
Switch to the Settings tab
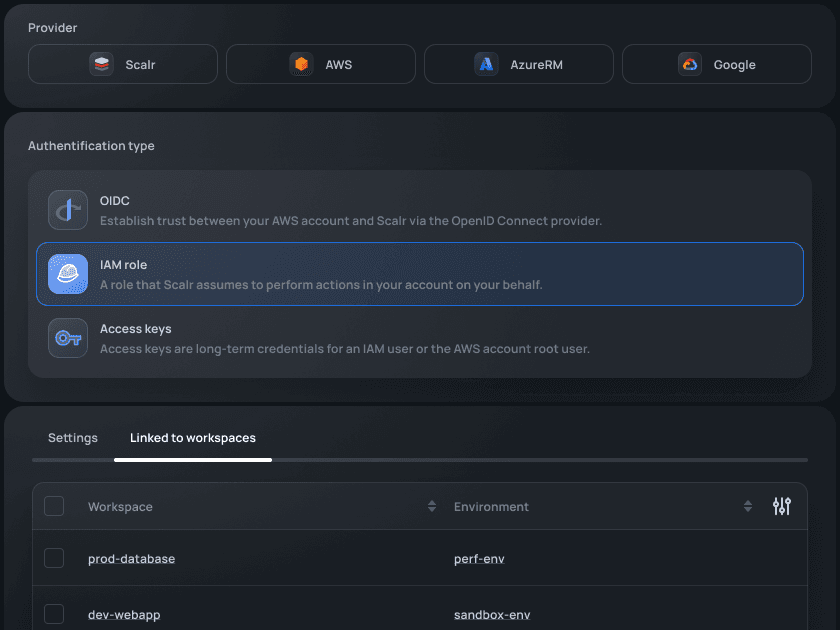[x=72, y=437]
